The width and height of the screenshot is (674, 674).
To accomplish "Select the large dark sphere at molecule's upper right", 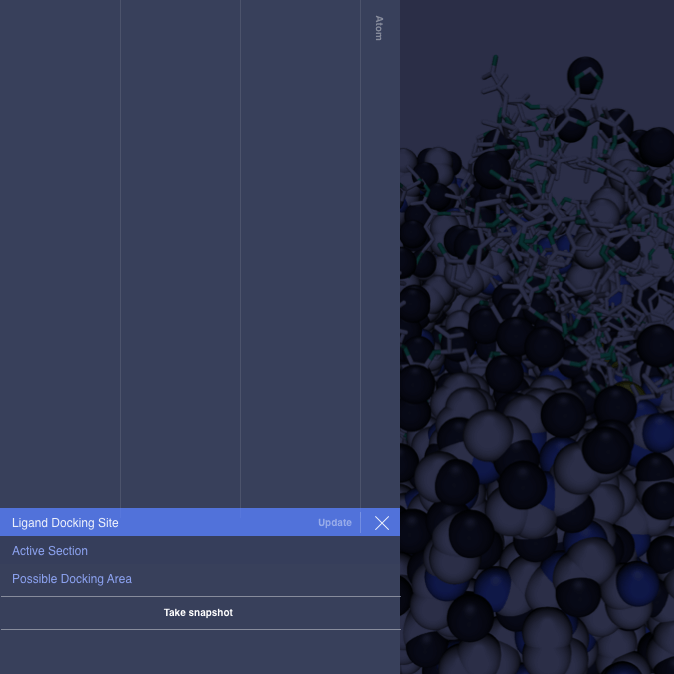I will (657, 146).
